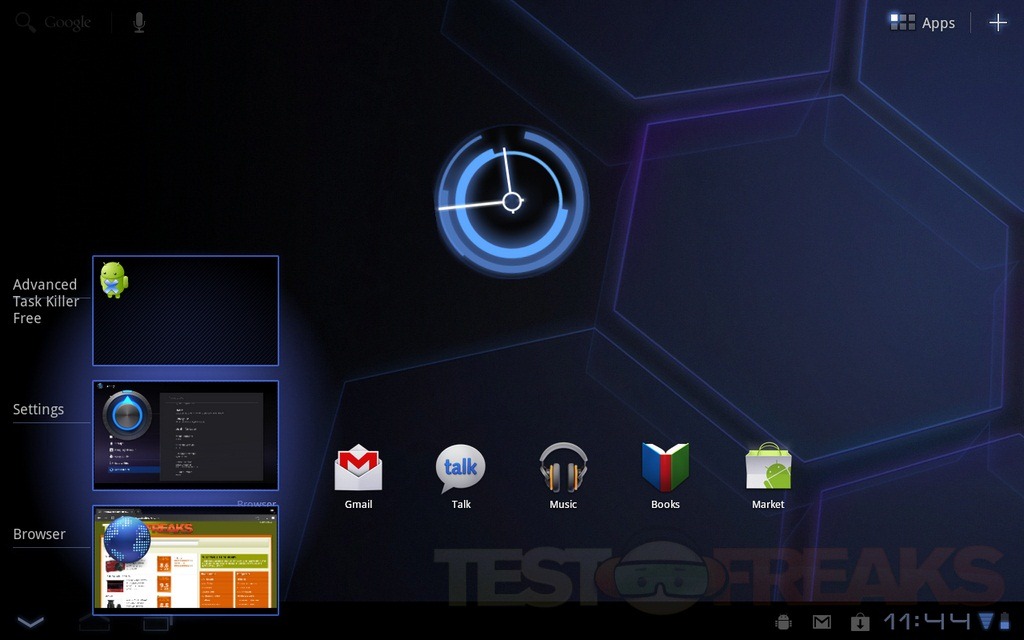Tap the voice search microphone icon

tap(140, 22)
